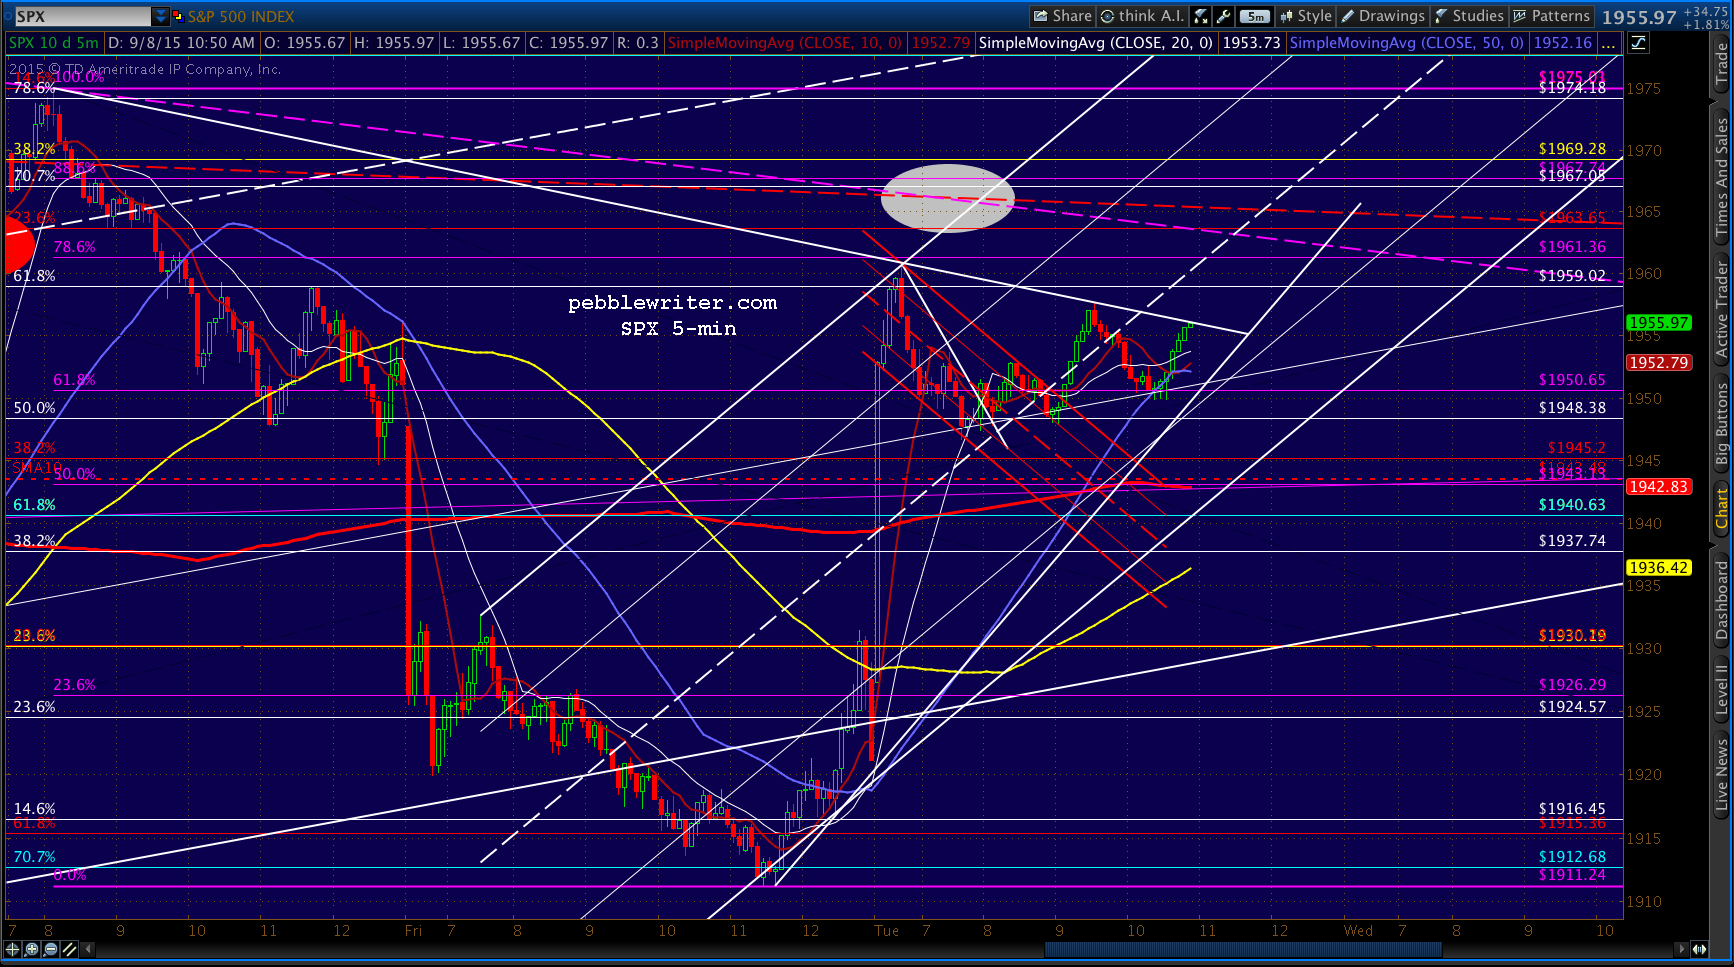This screenshot has width=1734, height=967.
Task: Click the 1955.97 last price readout
Action: 1639,17
